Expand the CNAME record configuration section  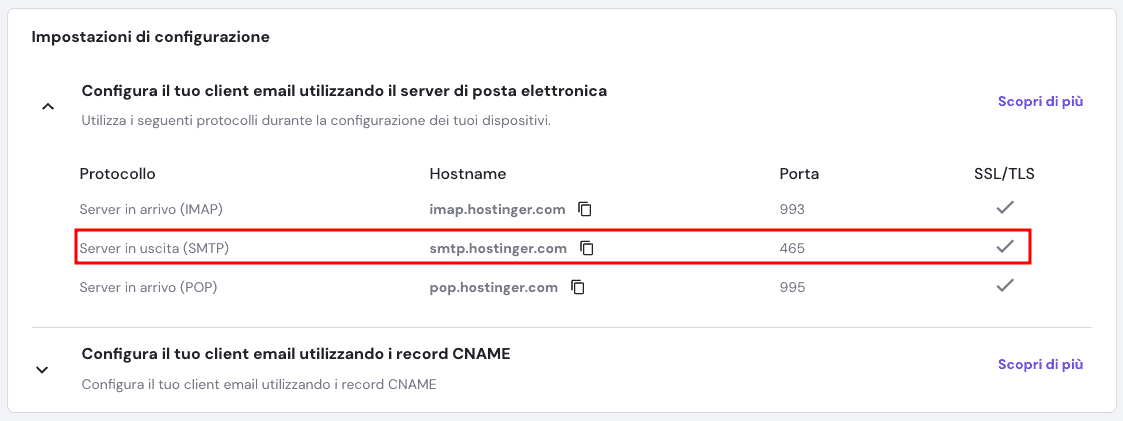[42, 369]
